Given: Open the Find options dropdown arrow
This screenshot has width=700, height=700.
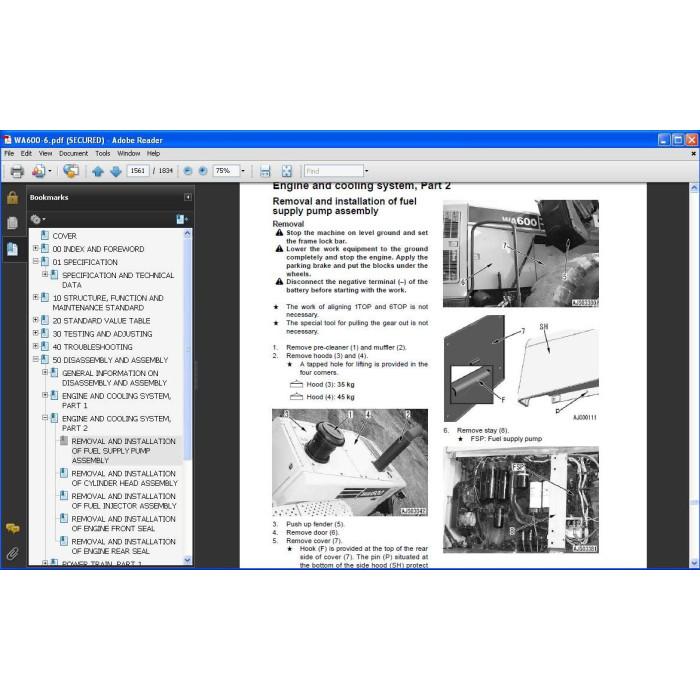Looking at the screenshot, I should [367, 171].
